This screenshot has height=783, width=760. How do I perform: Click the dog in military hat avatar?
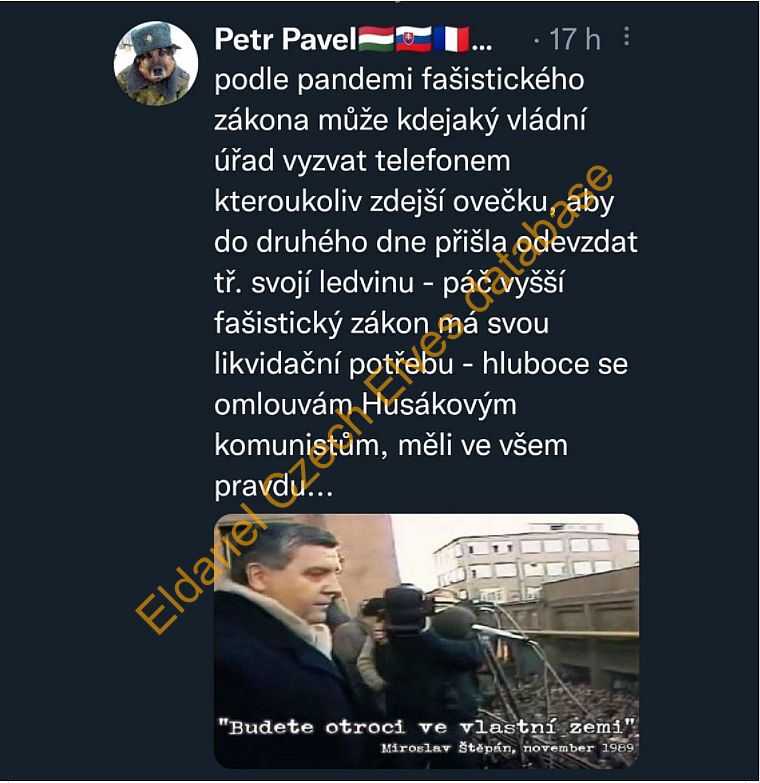pyautogui.click(x=156, y=63)
